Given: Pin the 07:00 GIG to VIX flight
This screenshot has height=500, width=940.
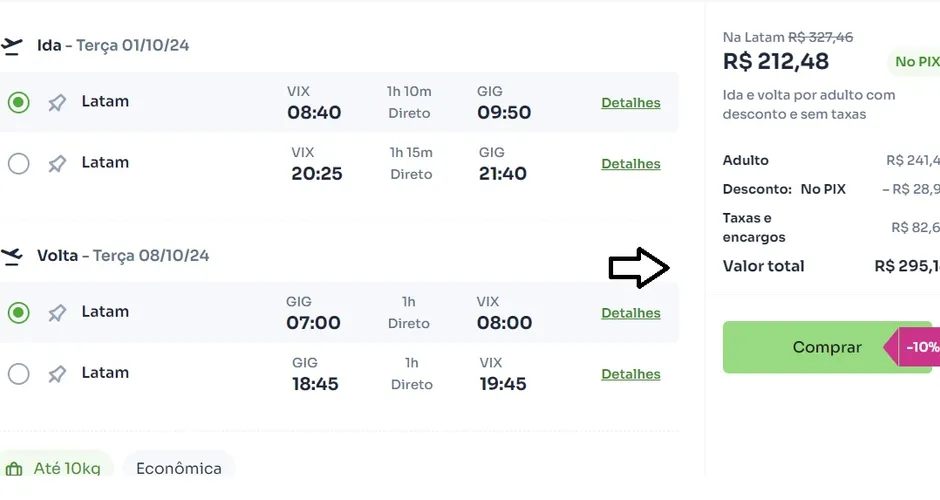Looking at the screenshot, I should [57, 313].
